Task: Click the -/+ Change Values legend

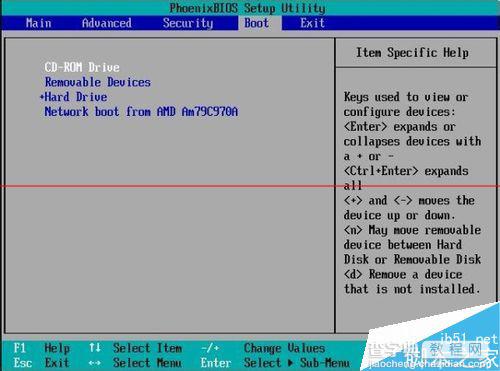Action: 210,348
